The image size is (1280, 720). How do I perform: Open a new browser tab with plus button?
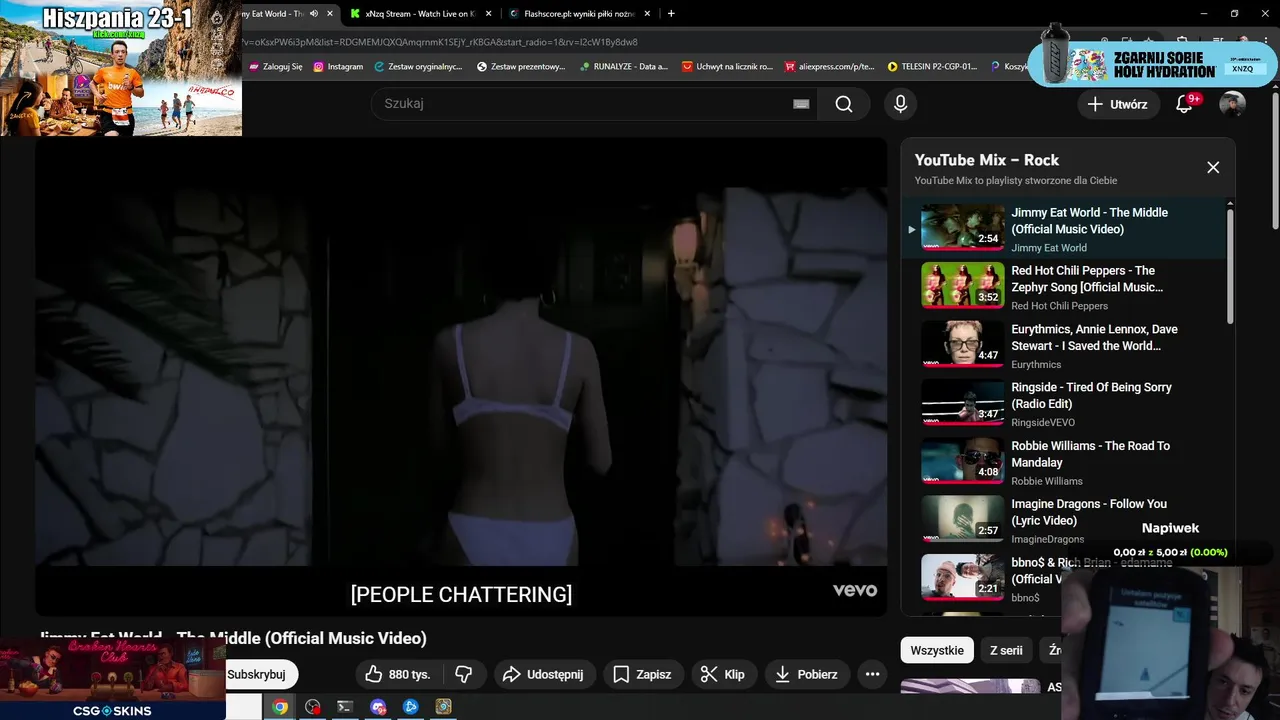[x=671, y=14]
